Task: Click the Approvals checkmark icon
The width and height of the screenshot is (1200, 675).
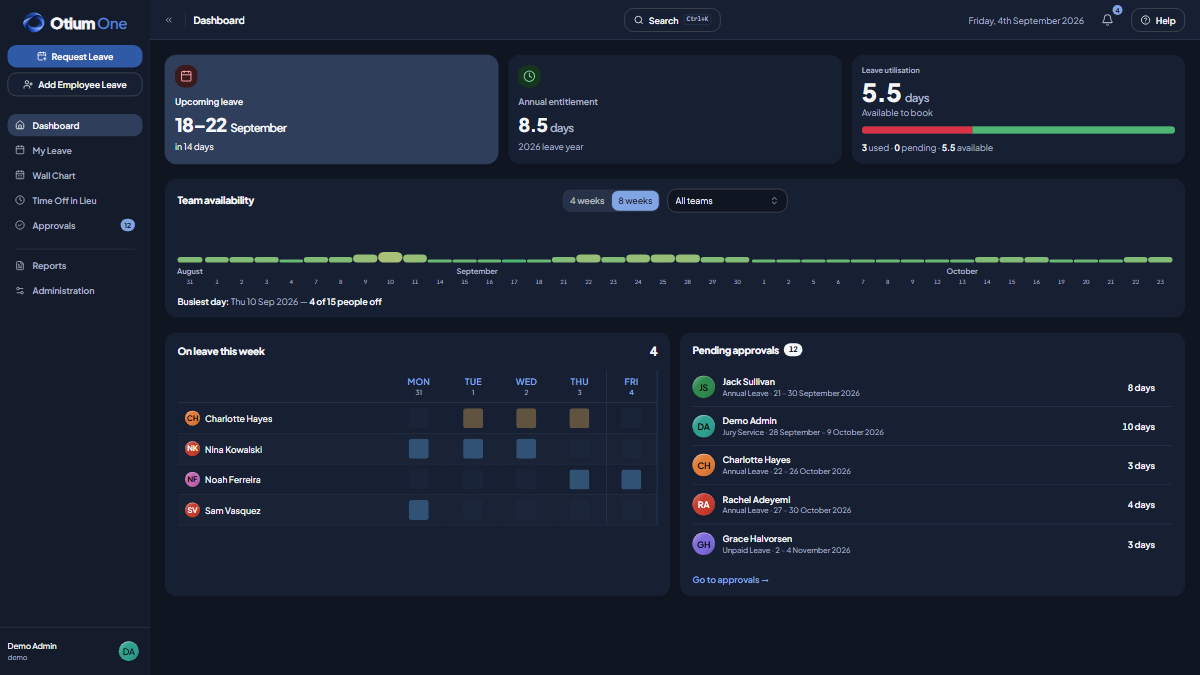Action: click(20, 226)
